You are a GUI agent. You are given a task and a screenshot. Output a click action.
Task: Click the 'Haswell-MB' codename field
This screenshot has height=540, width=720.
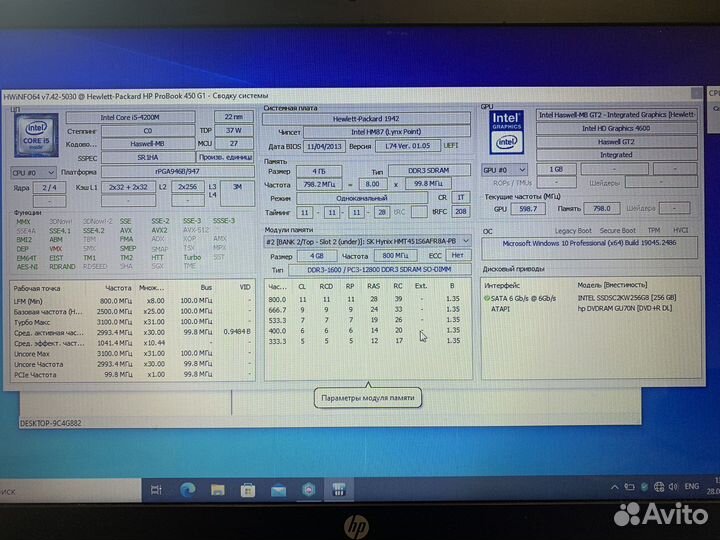147,144
